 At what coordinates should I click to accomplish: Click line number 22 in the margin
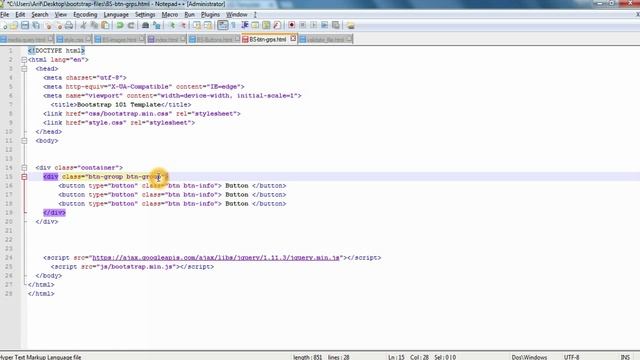click(9, 240)
